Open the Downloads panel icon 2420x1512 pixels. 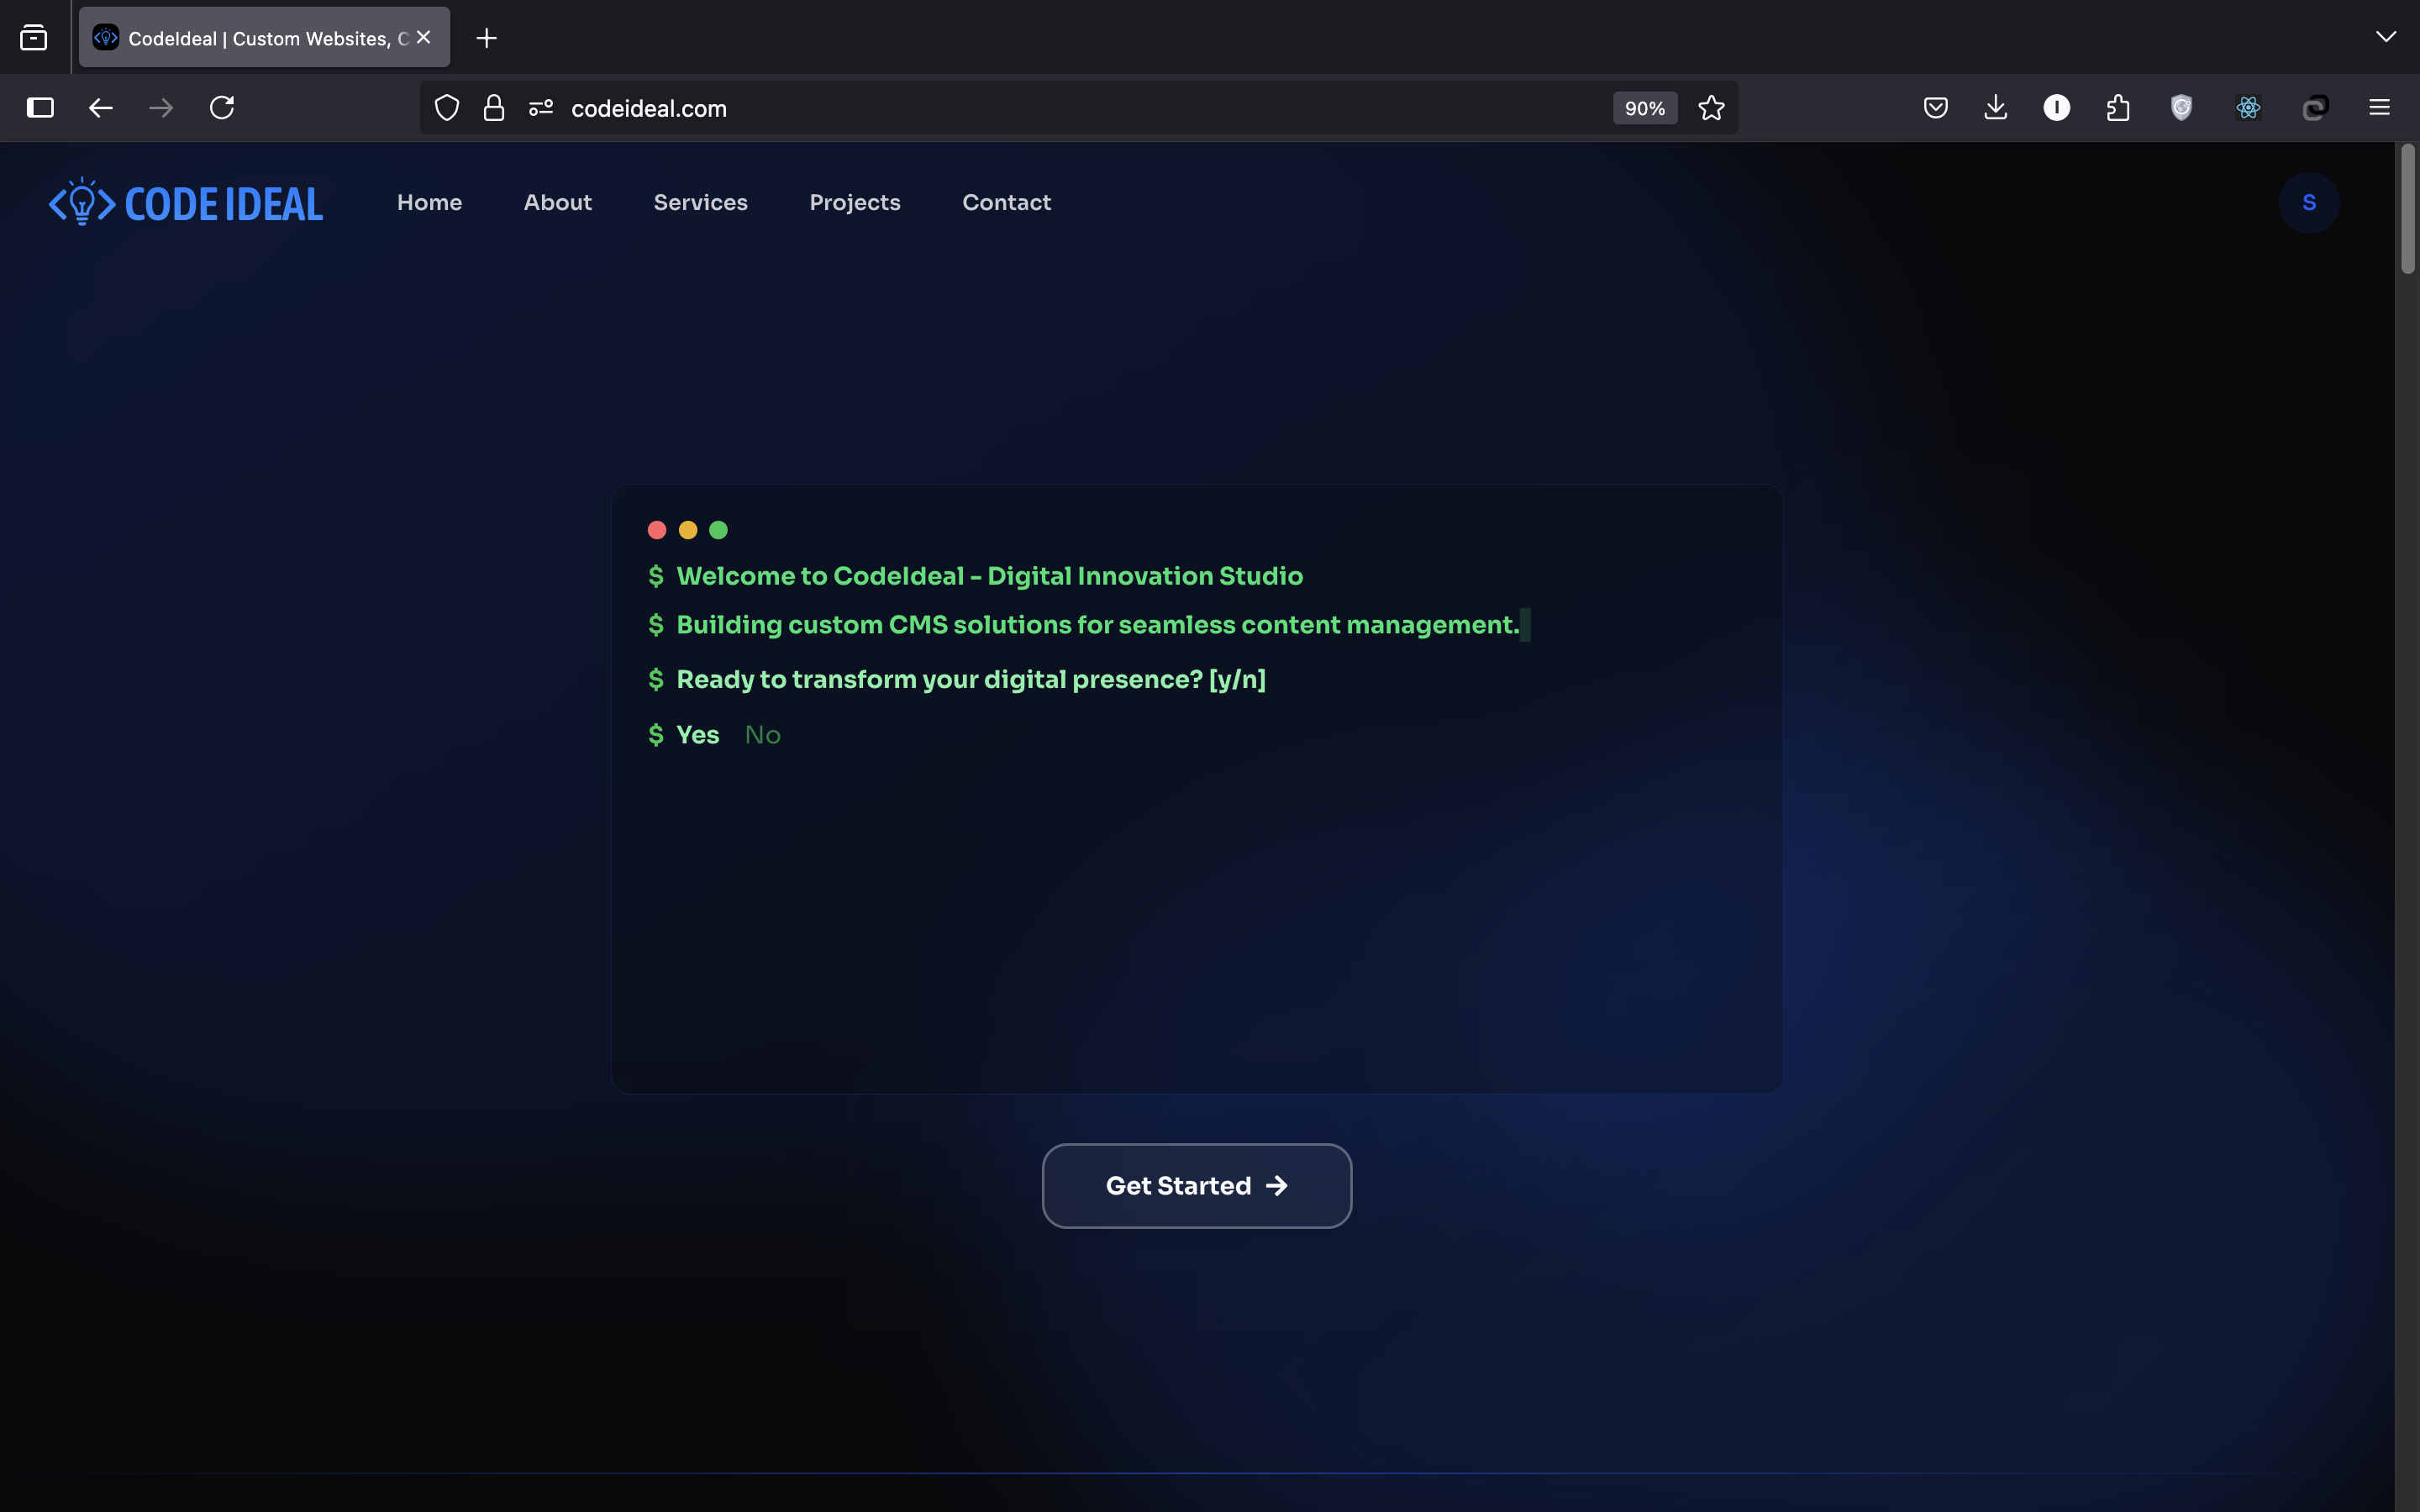click(x=1995, y=108)
